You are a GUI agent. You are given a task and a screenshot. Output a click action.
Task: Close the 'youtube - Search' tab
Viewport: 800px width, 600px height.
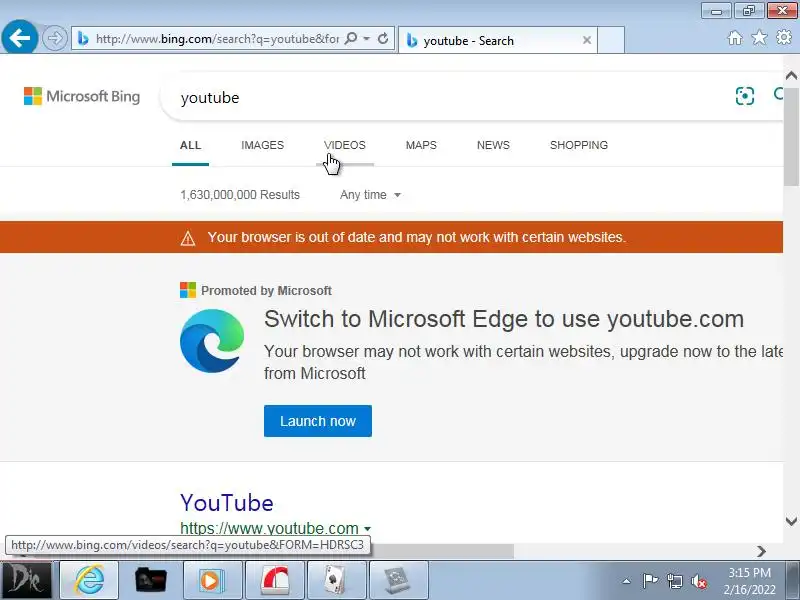coord(587,40)
